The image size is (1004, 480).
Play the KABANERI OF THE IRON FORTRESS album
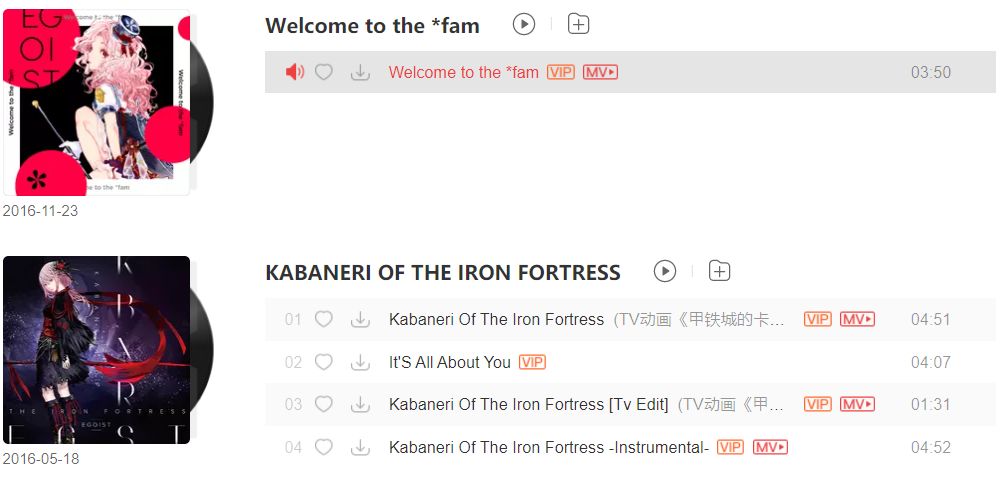coord(665,271)
